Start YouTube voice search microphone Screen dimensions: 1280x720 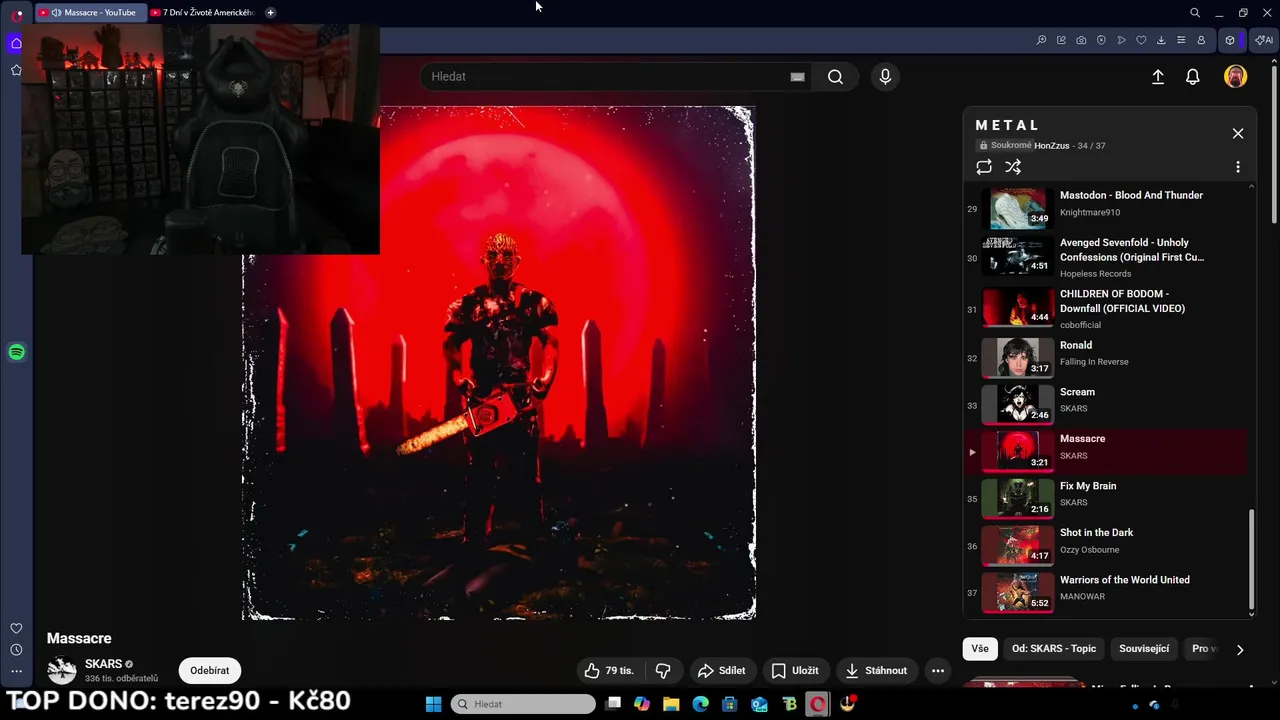click(x=885, y=76)
